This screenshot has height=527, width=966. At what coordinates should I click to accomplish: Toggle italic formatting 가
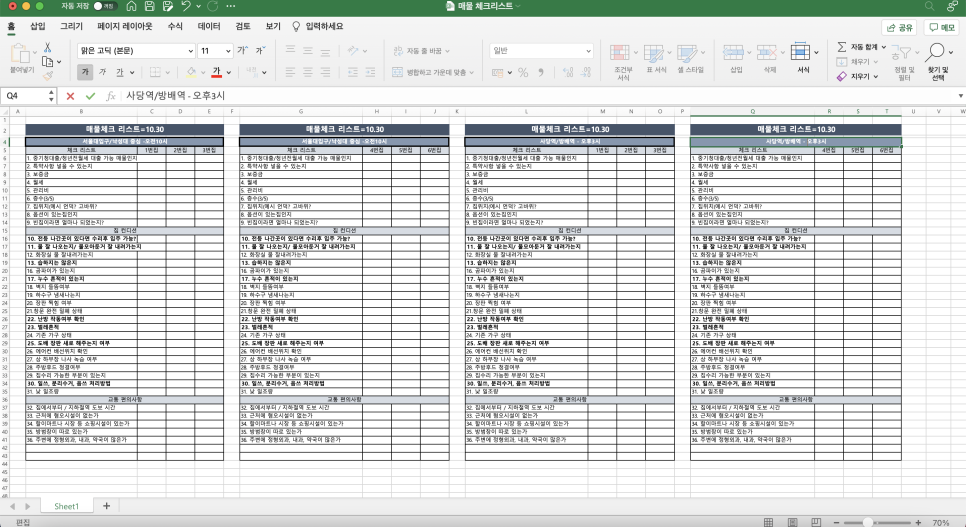point(102,72)
